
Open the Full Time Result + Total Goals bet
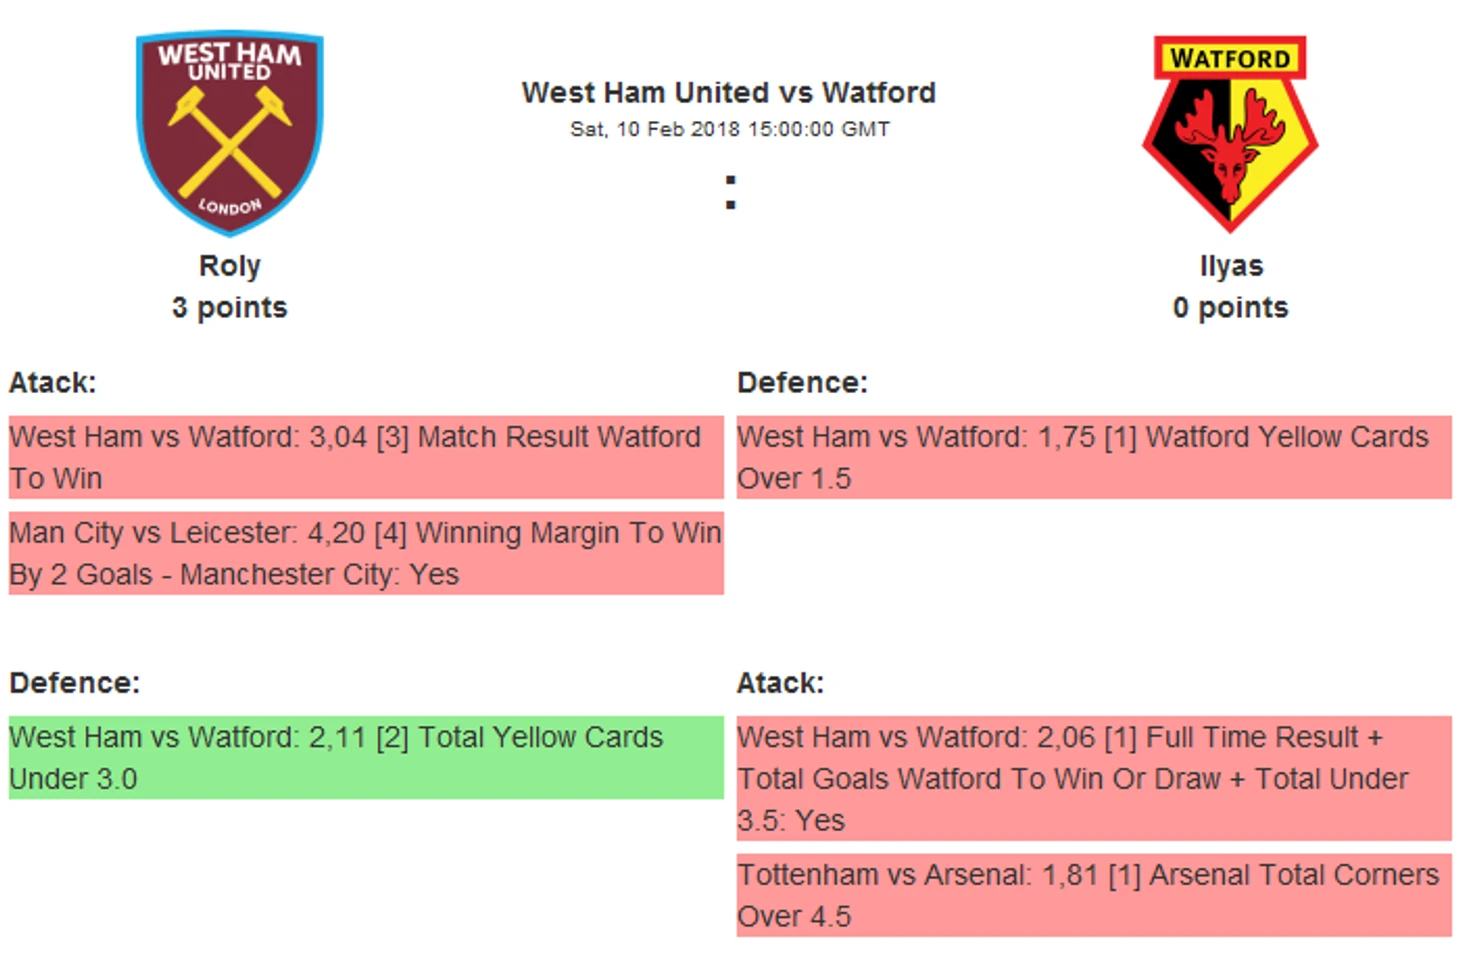pyautogui.click(x=1094, y=778)
